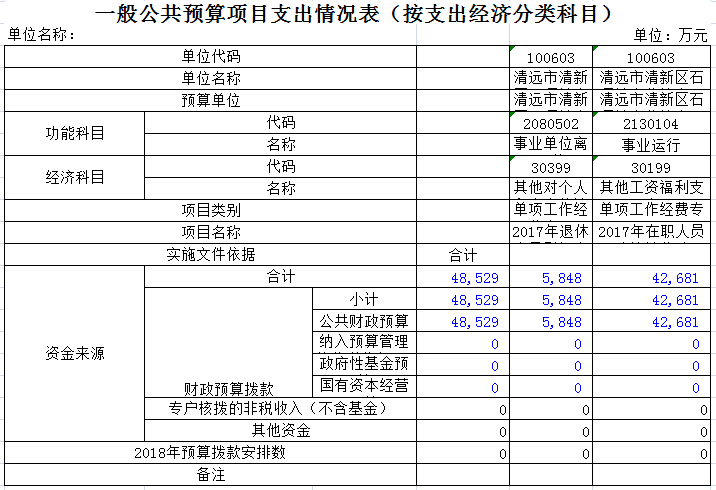The width and height of the screenshot is (716, 490).
Task: Click the 政府性基金预 row label
Action: click(362, 364)
